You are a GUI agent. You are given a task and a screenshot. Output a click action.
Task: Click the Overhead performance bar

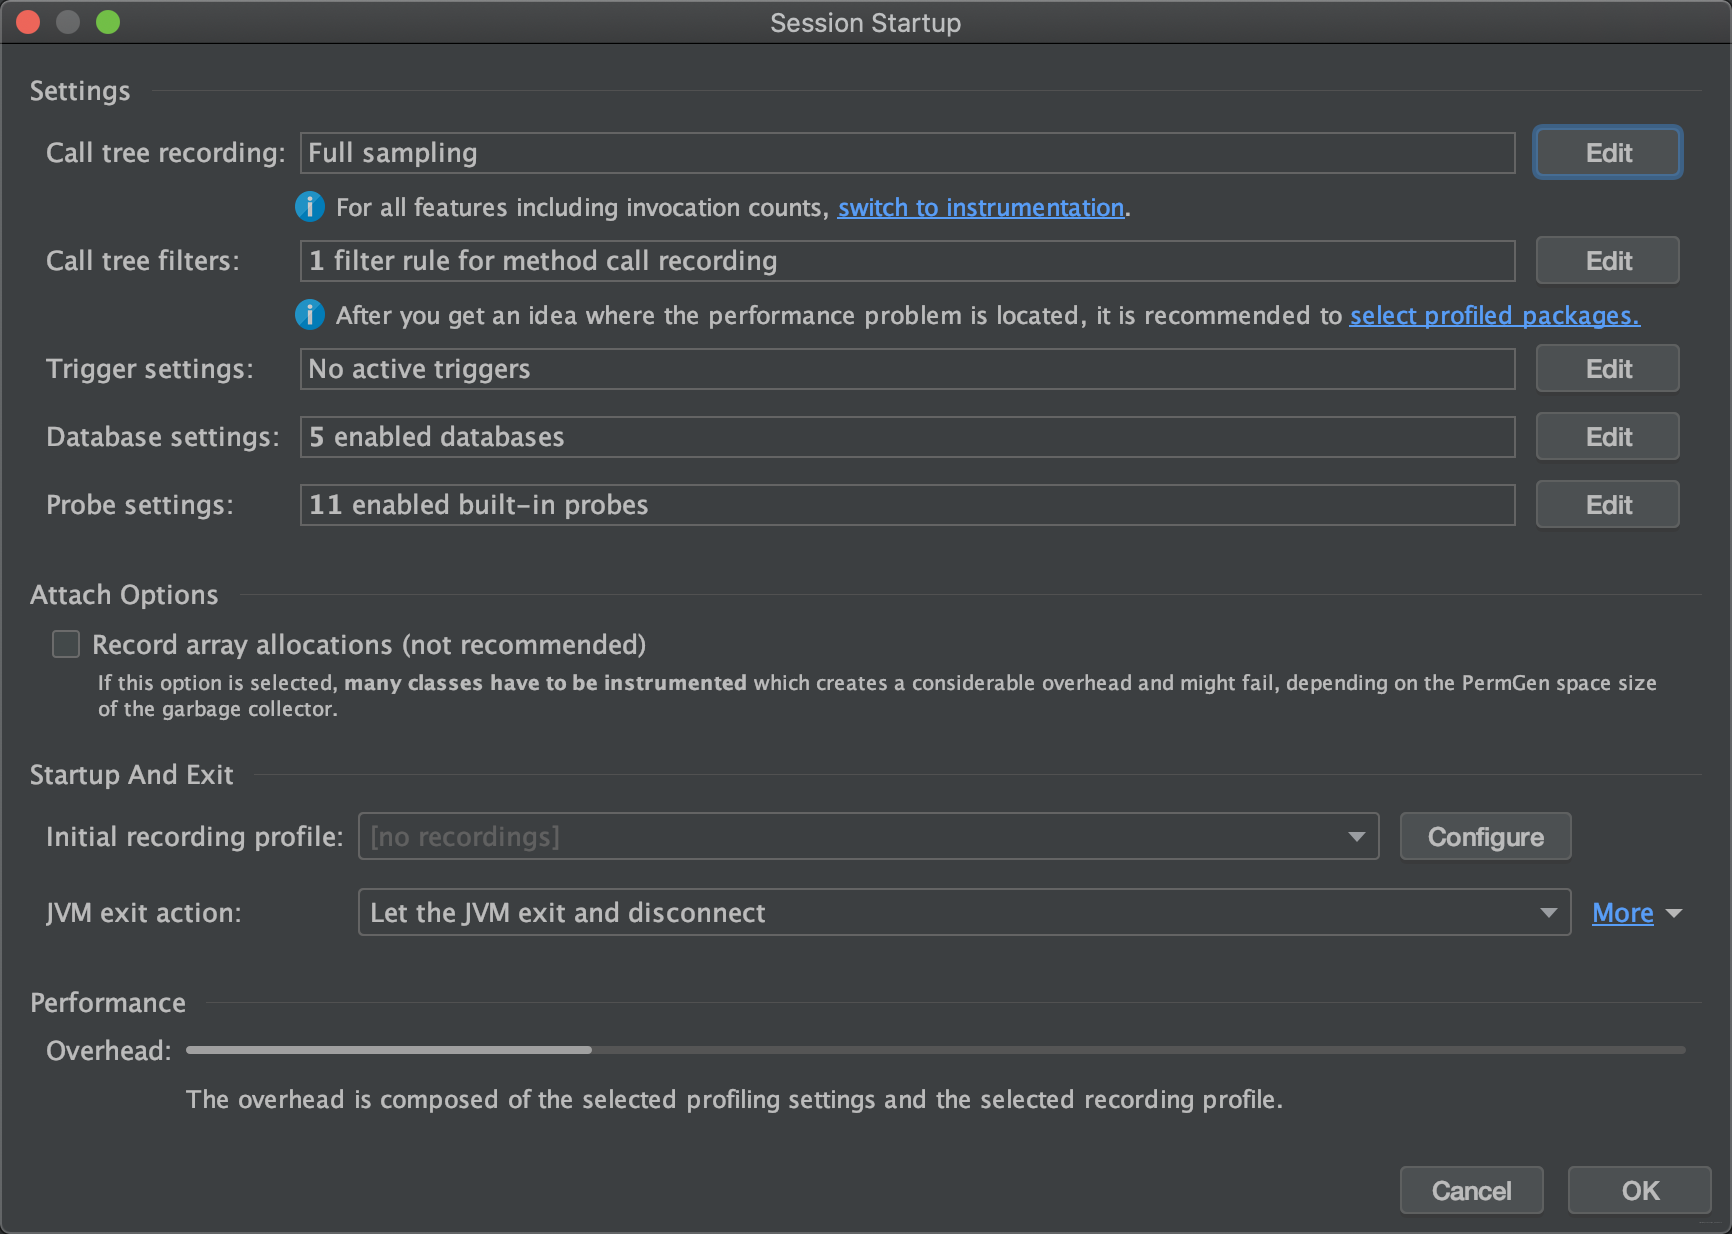click(935, 1050)
